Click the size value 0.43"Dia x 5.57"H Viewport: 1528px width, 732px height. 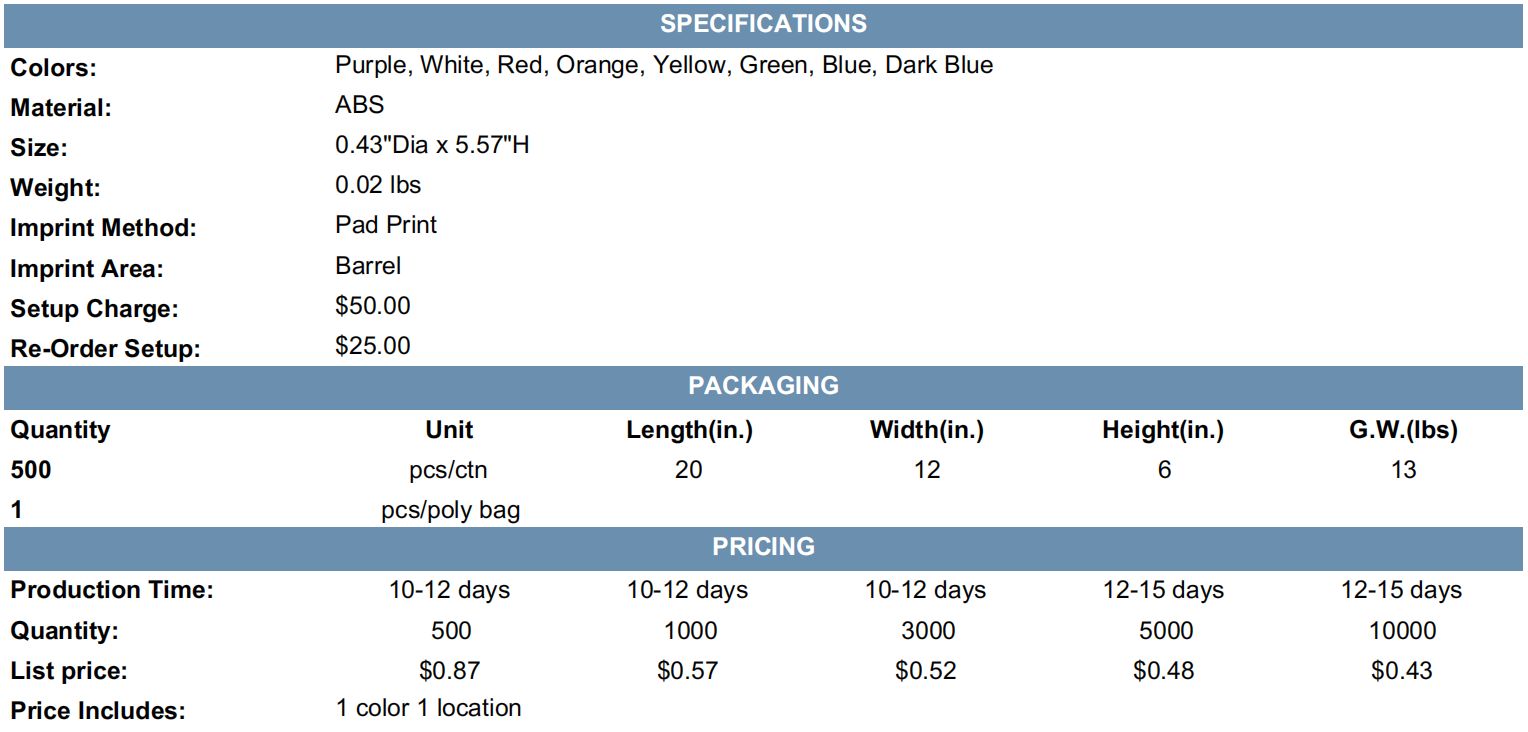coord(432,145)
